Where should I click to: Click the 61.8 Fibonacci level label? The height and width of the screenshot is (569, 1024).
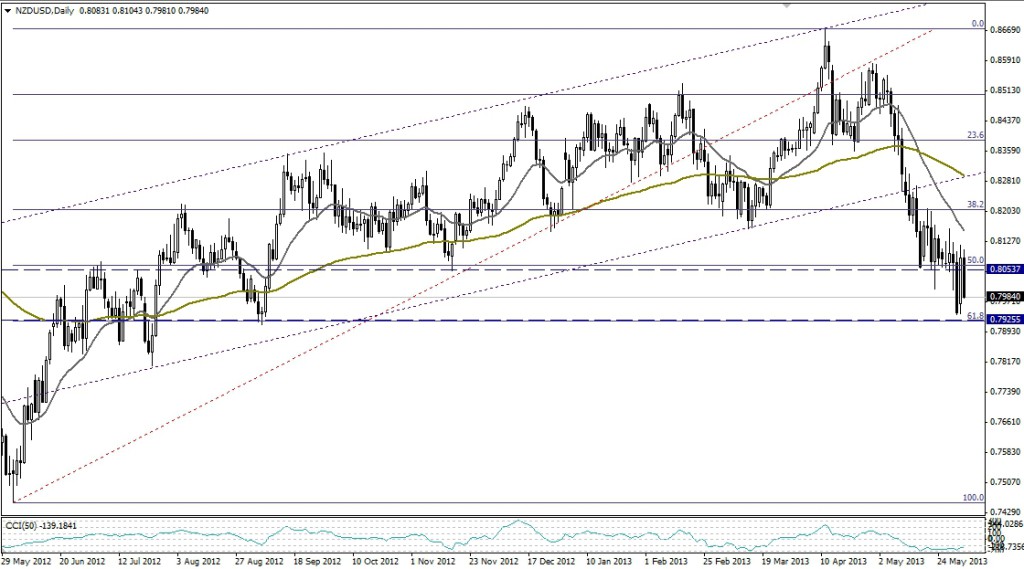tap(966, 315)
